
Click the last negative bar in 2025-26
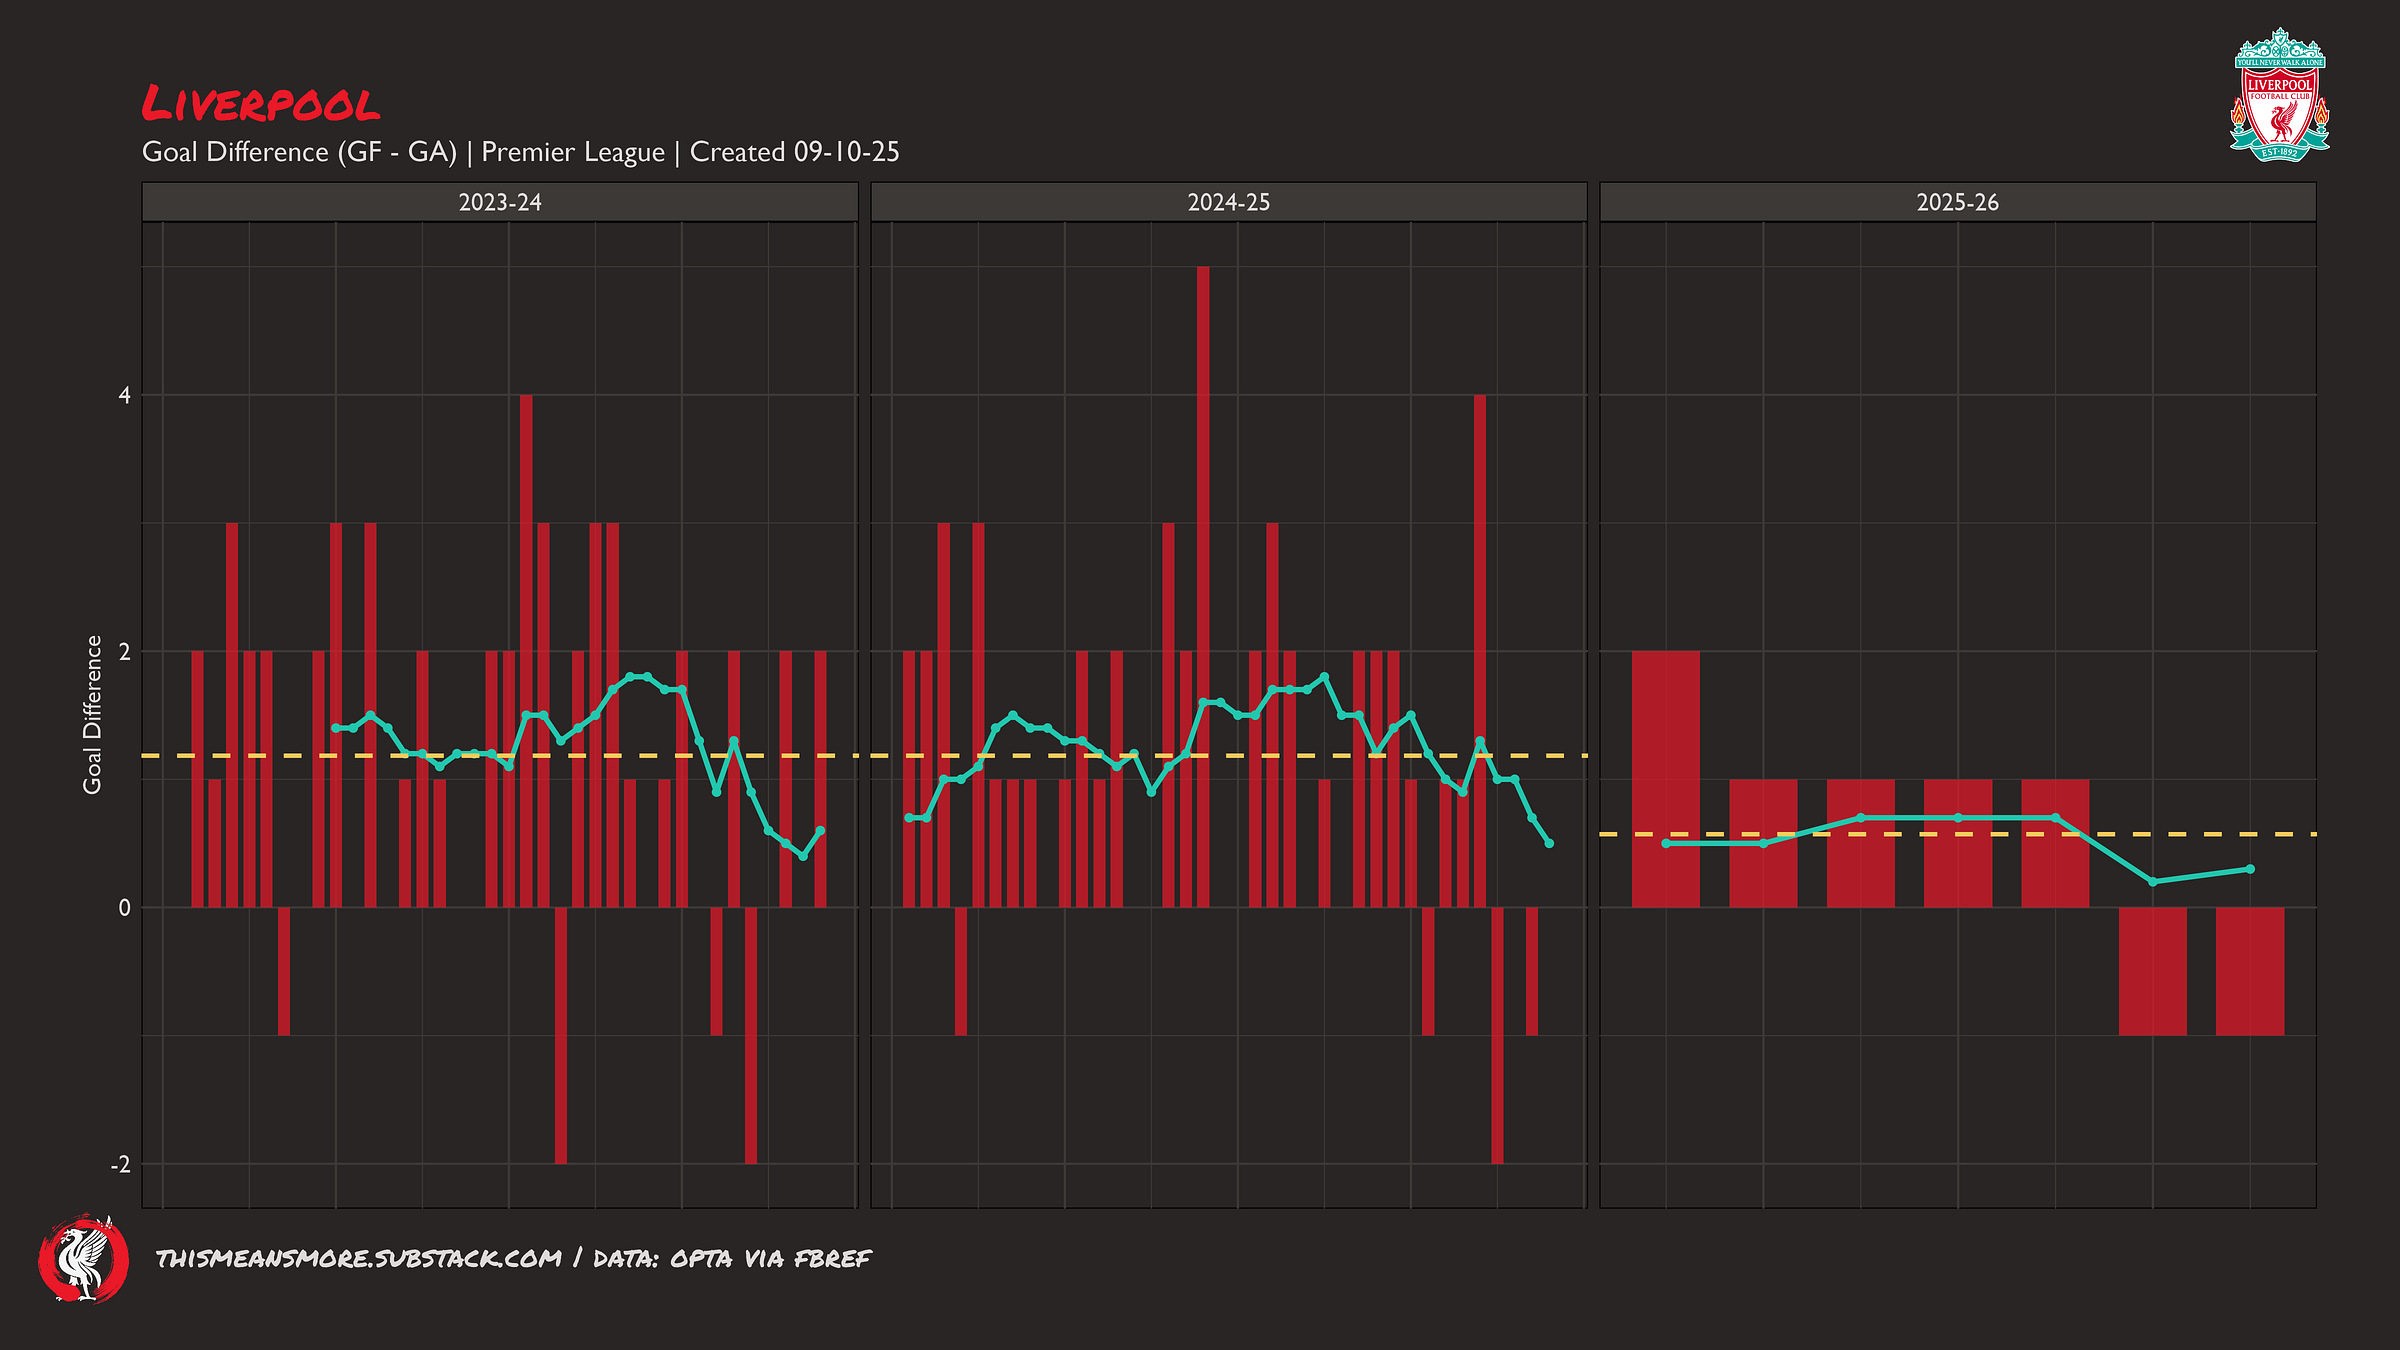(2250, 970)
